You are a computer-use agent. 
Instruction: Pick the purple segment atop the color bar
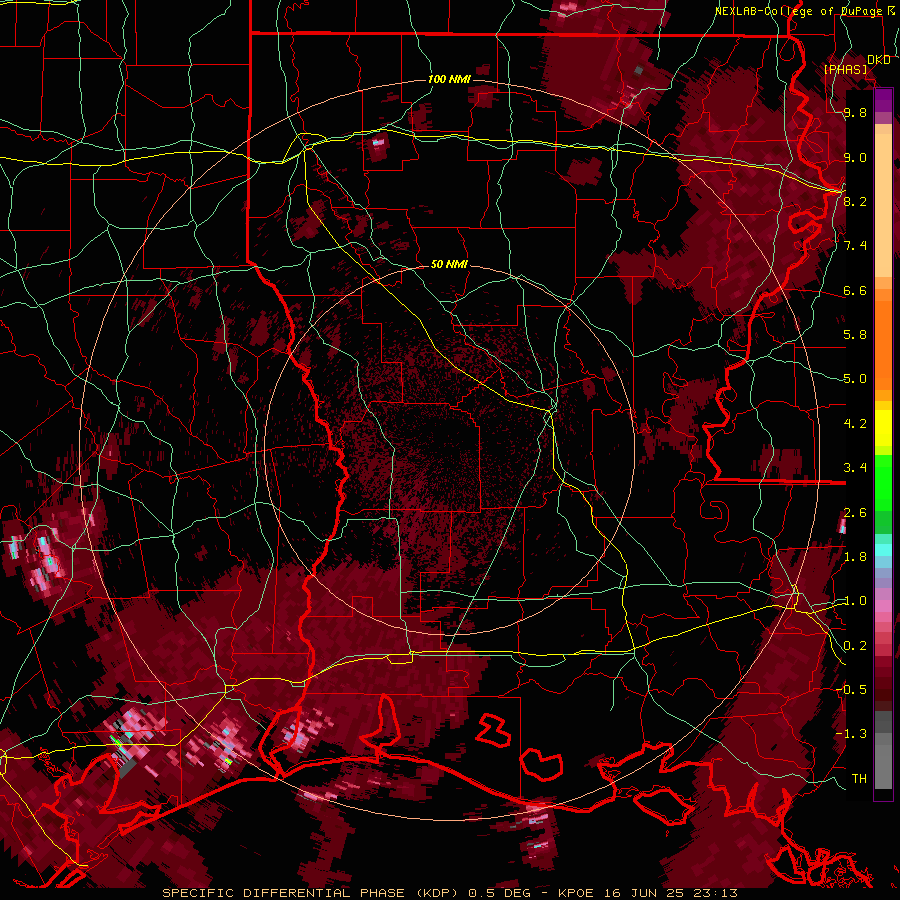pos(883,100)
